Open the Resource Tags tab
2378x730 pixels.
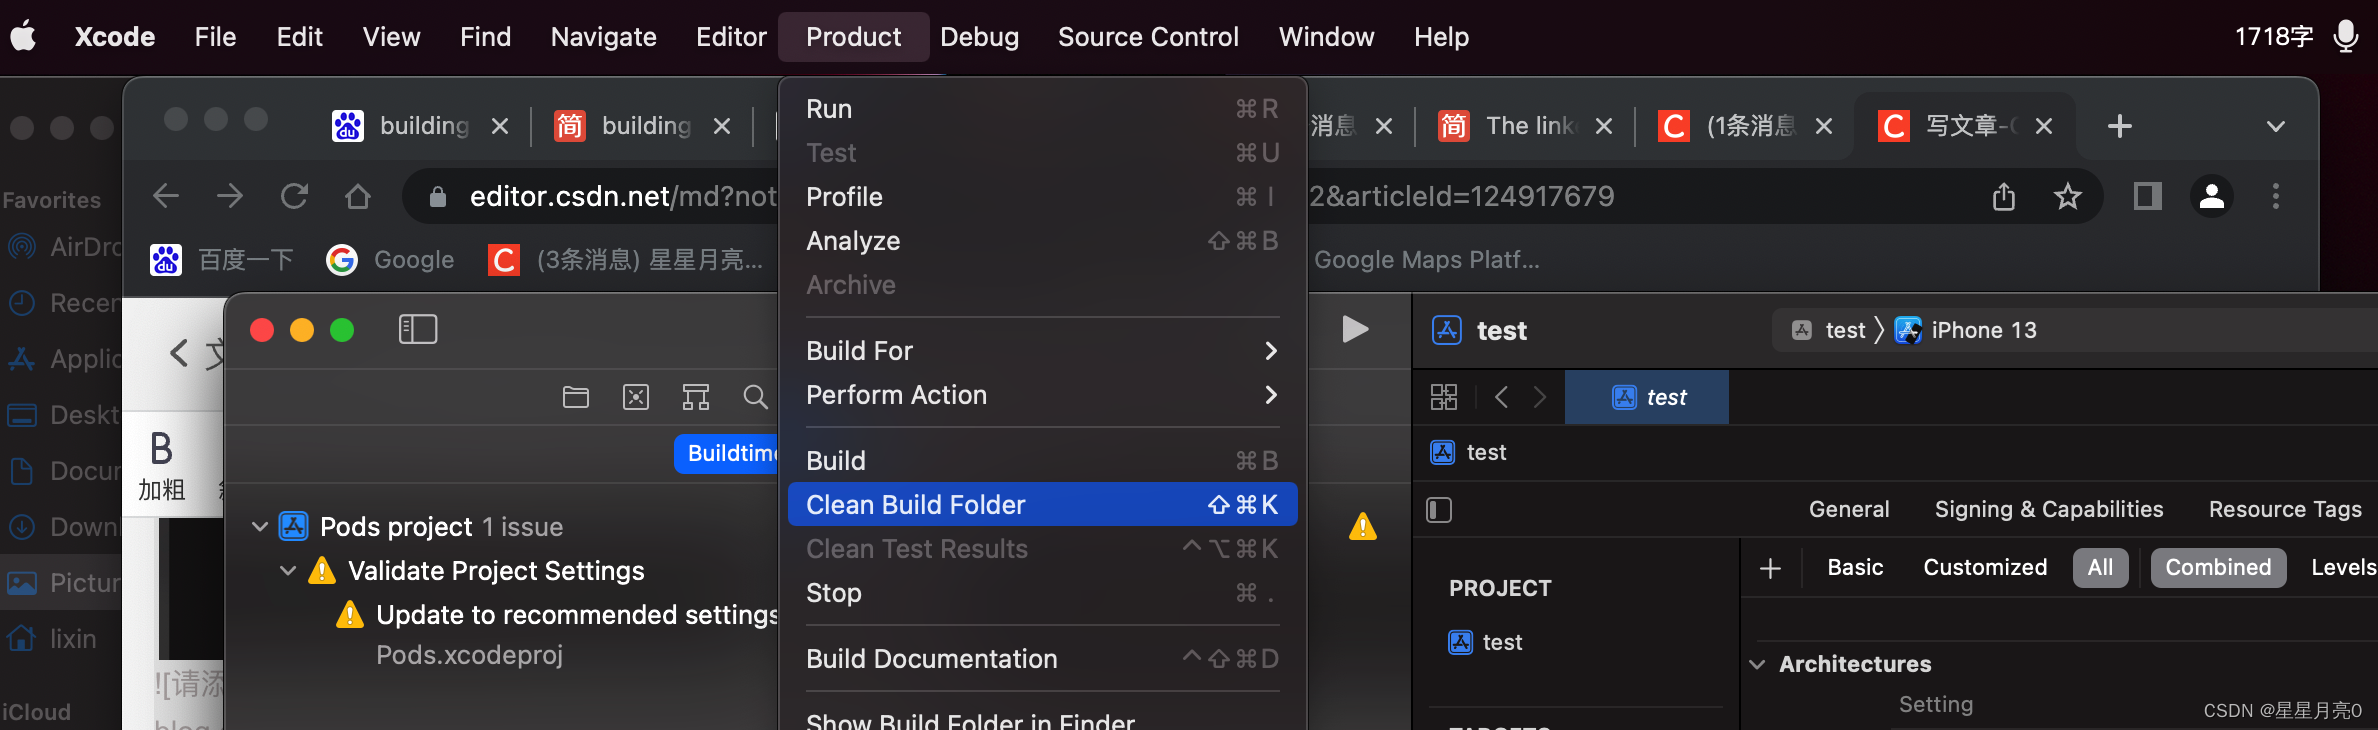pyautogui.click(x=2285, y=509)
